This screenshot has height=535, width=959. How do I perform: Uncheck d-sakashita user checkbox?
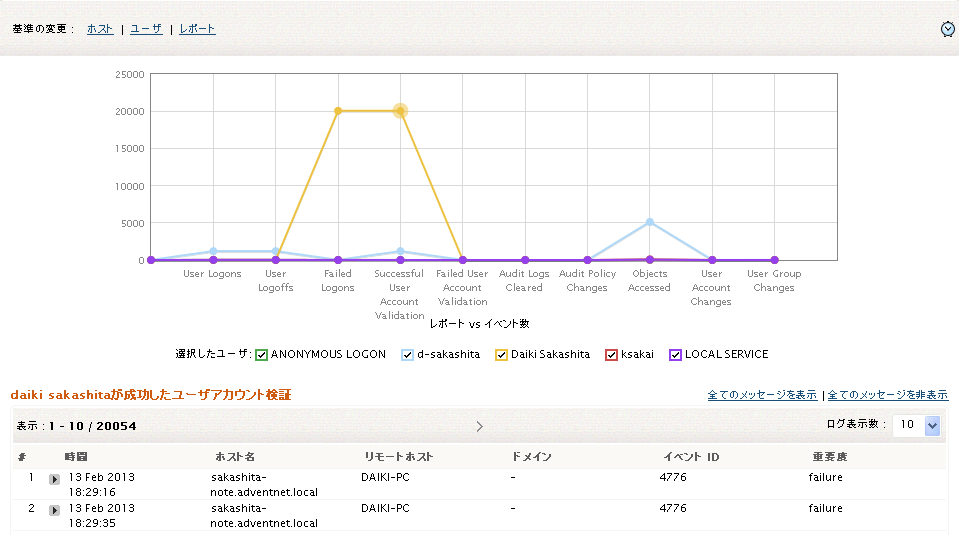(407, 355)
